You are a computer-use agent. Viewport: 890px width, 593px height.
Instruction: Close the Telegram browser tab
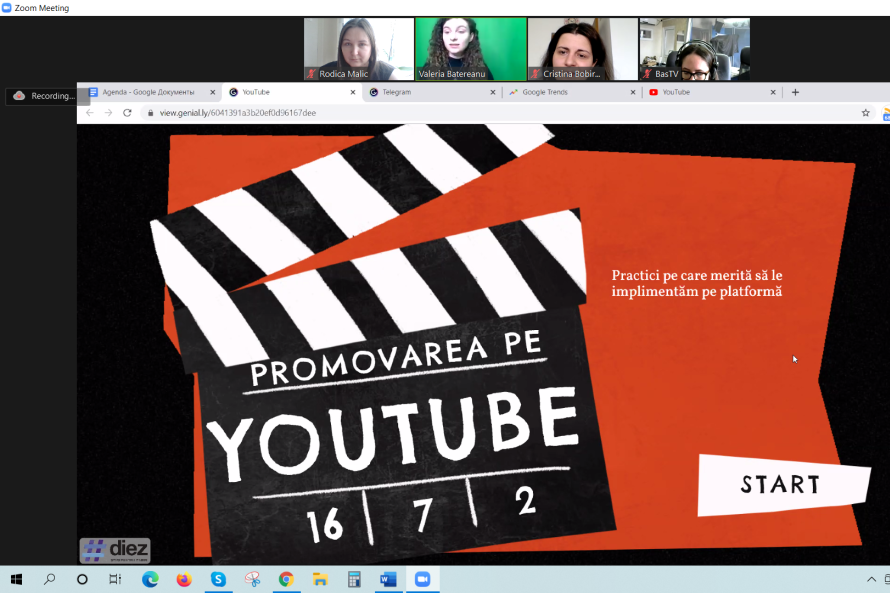pos(492,92)
